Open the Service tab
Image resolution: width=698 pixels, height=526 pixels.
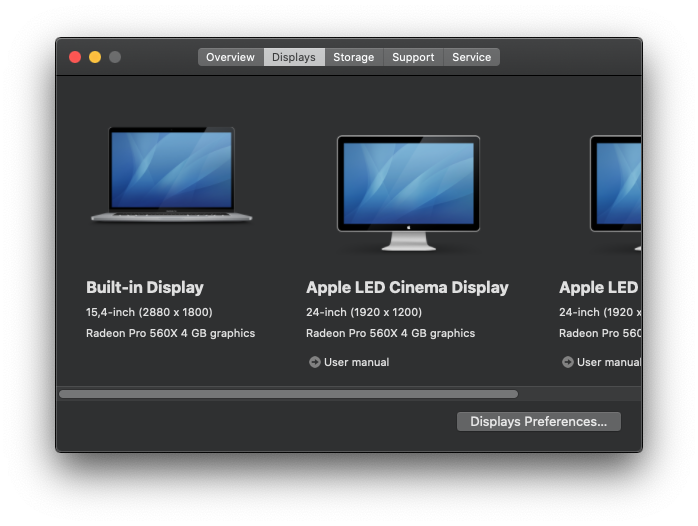click(x=471, y=57)
